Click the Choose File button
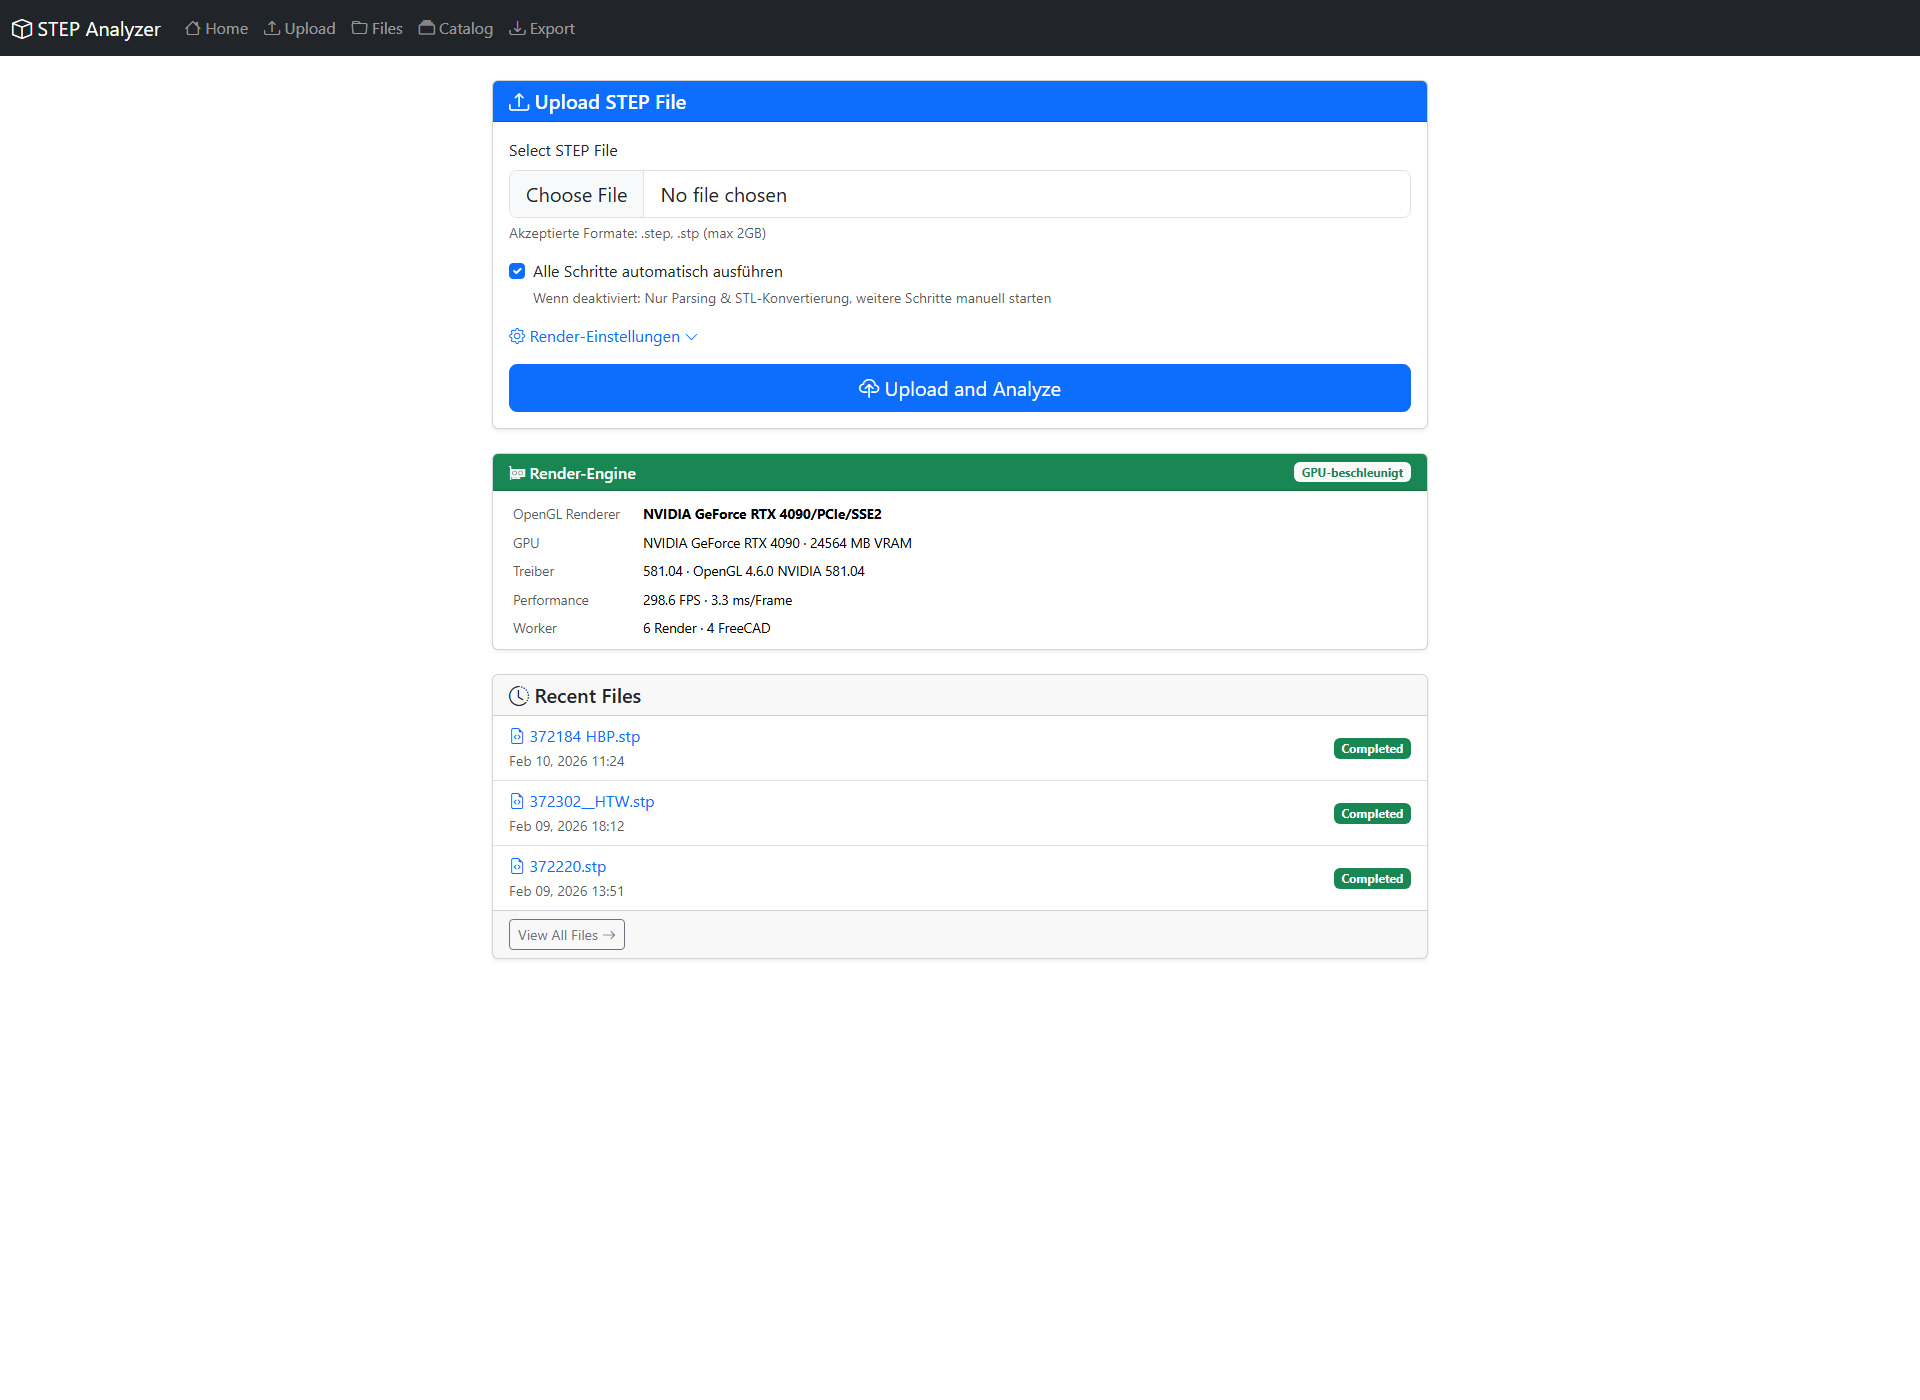1920x1400 pixels. [x=576, y=195]
